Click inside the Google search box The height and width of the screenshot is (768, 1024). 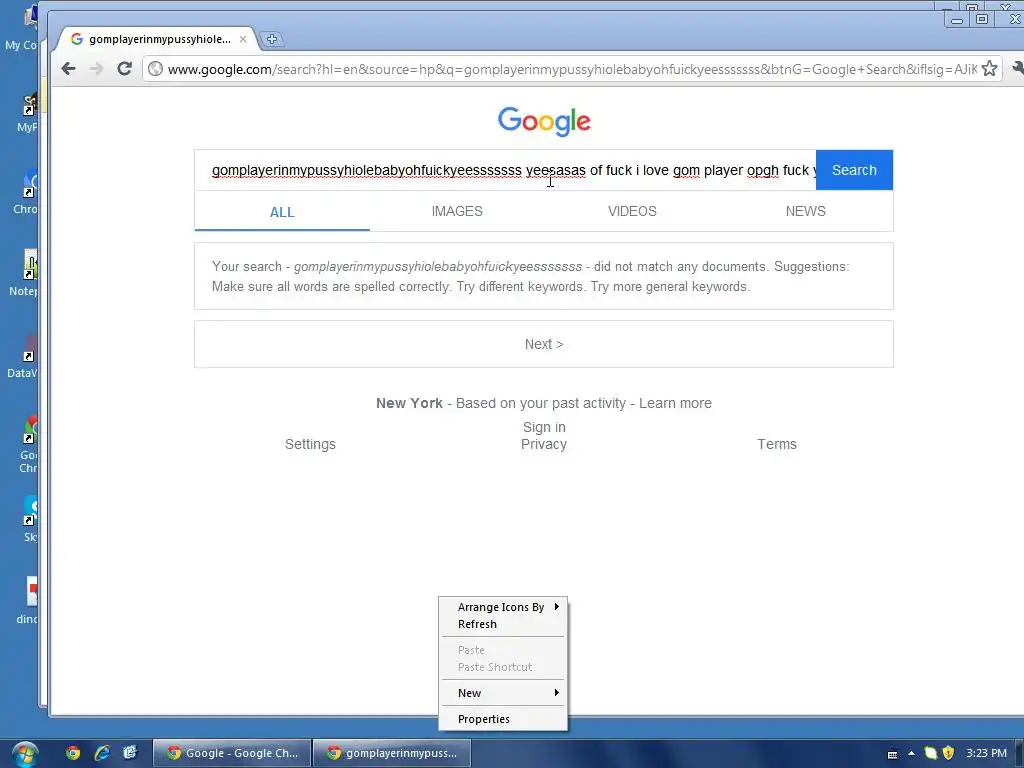(x=505, y=170)
